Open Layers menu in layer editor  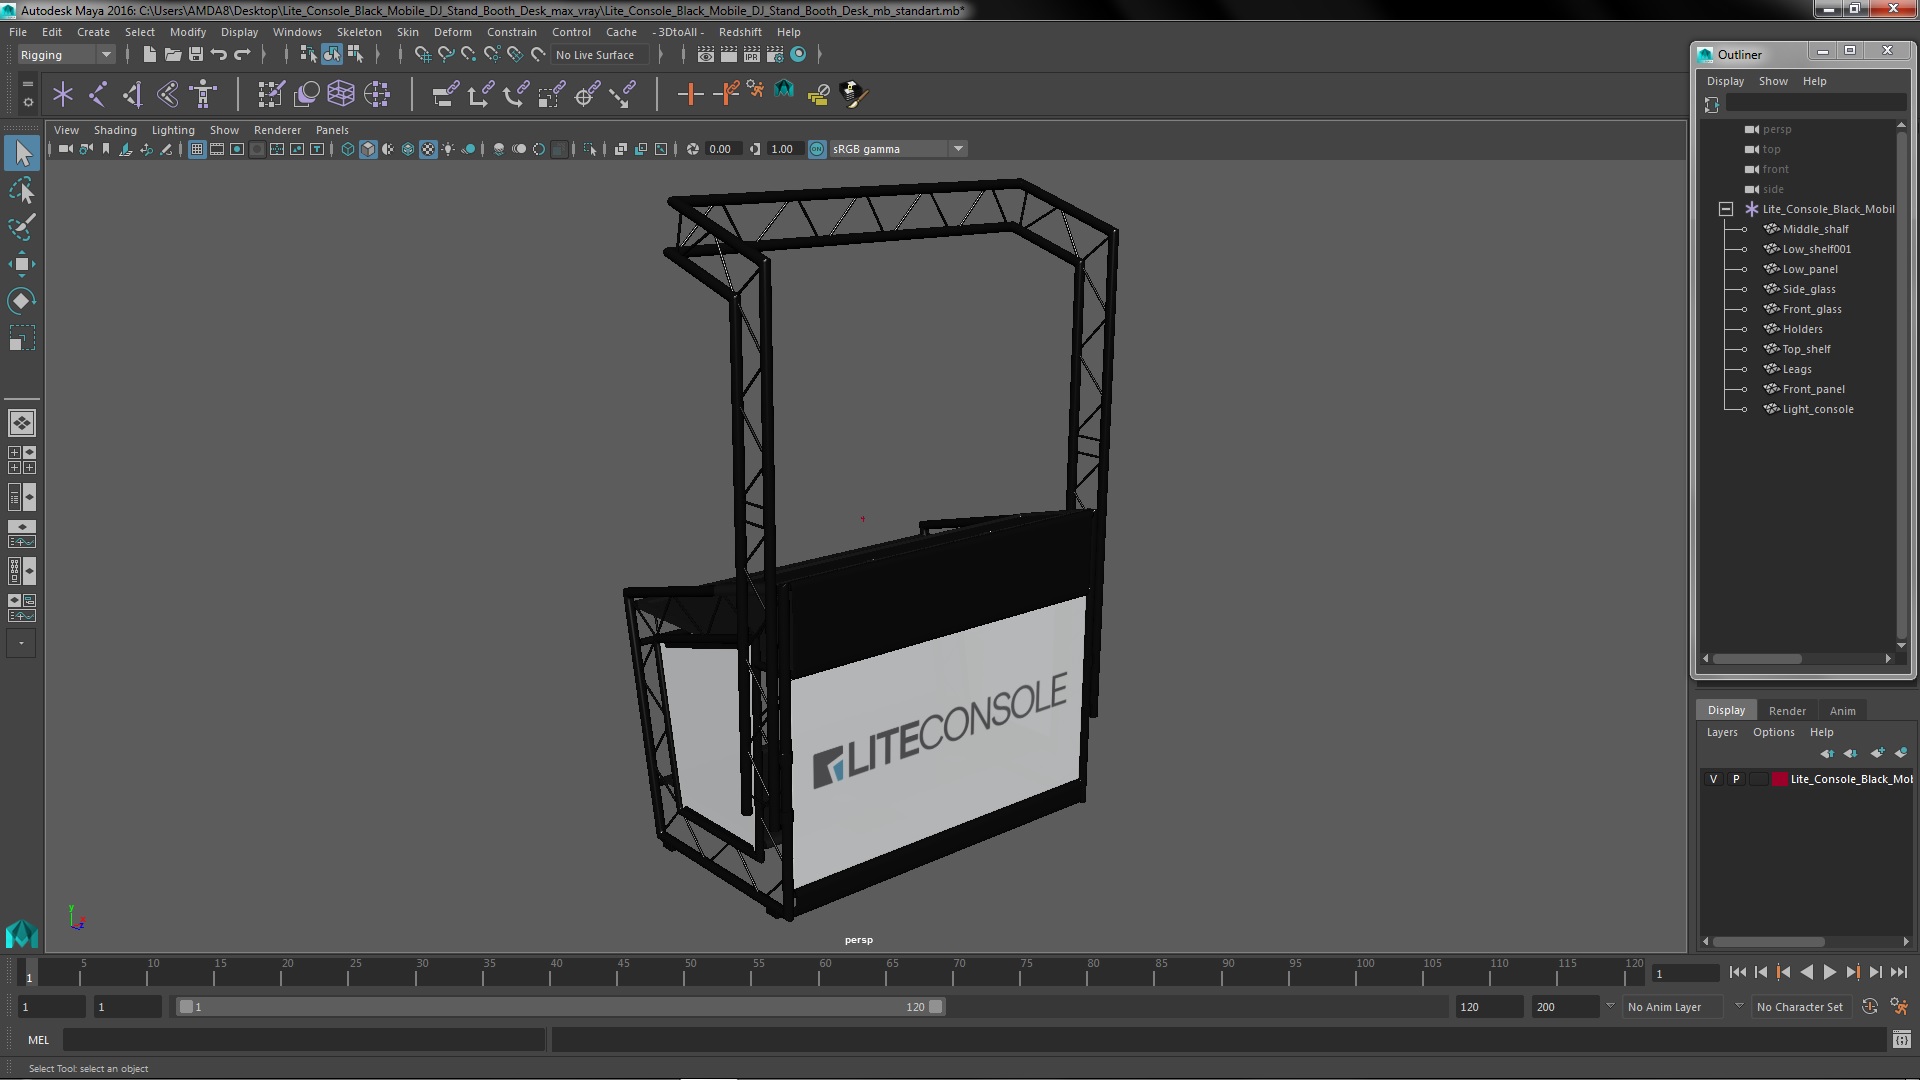[1722, 732]
